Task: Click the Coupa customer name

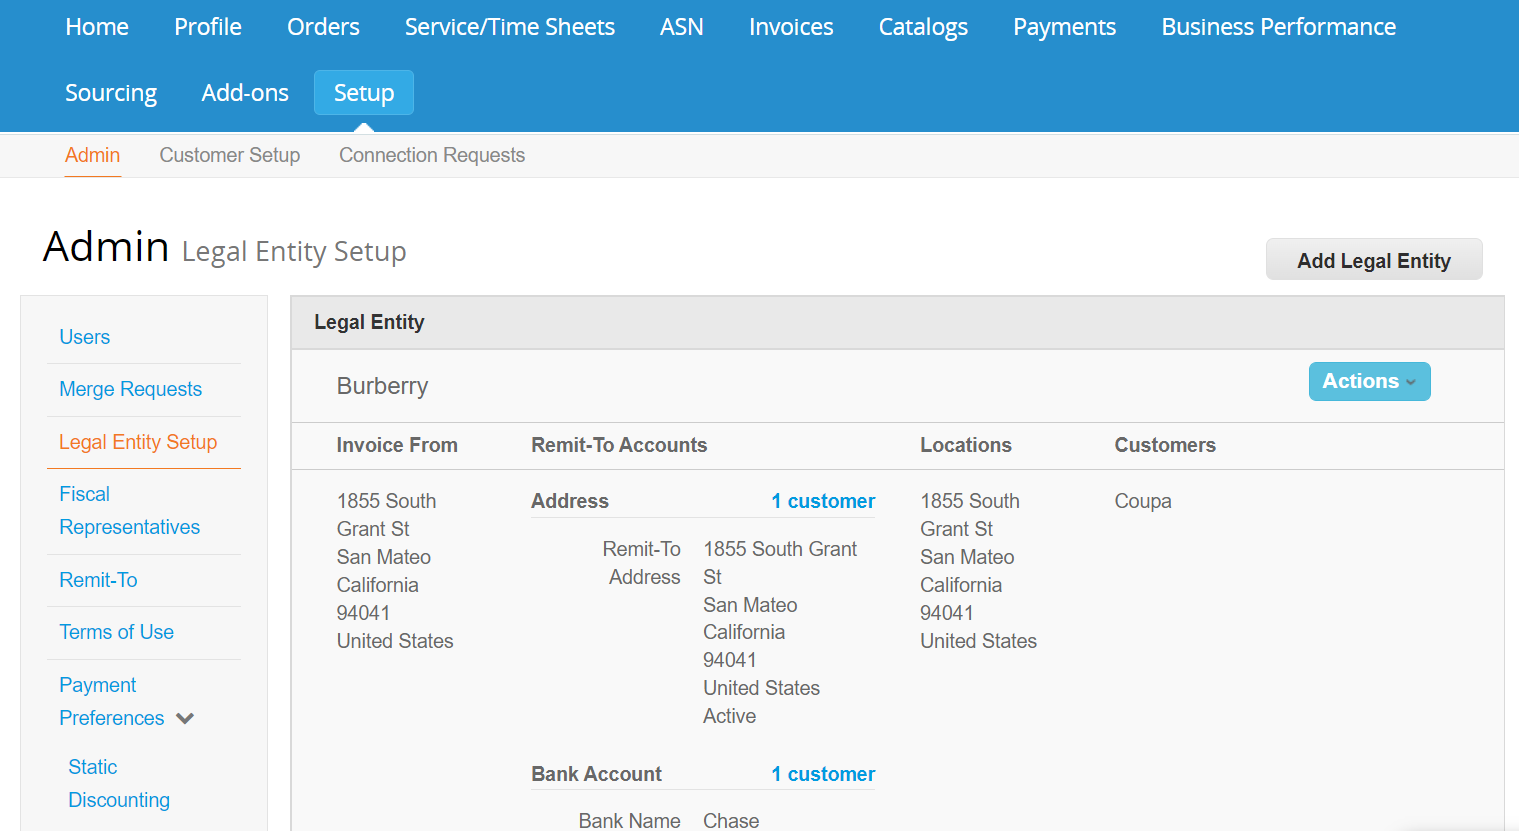Action: click(1143, 501)
